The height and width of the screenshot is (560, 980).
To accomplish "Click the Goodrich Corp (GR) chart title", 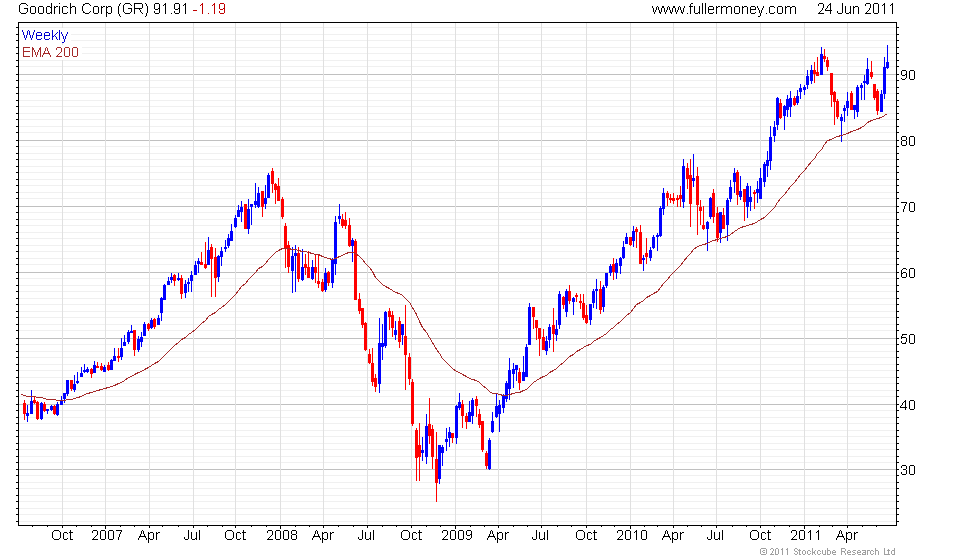I will click(x=84, y=9).
